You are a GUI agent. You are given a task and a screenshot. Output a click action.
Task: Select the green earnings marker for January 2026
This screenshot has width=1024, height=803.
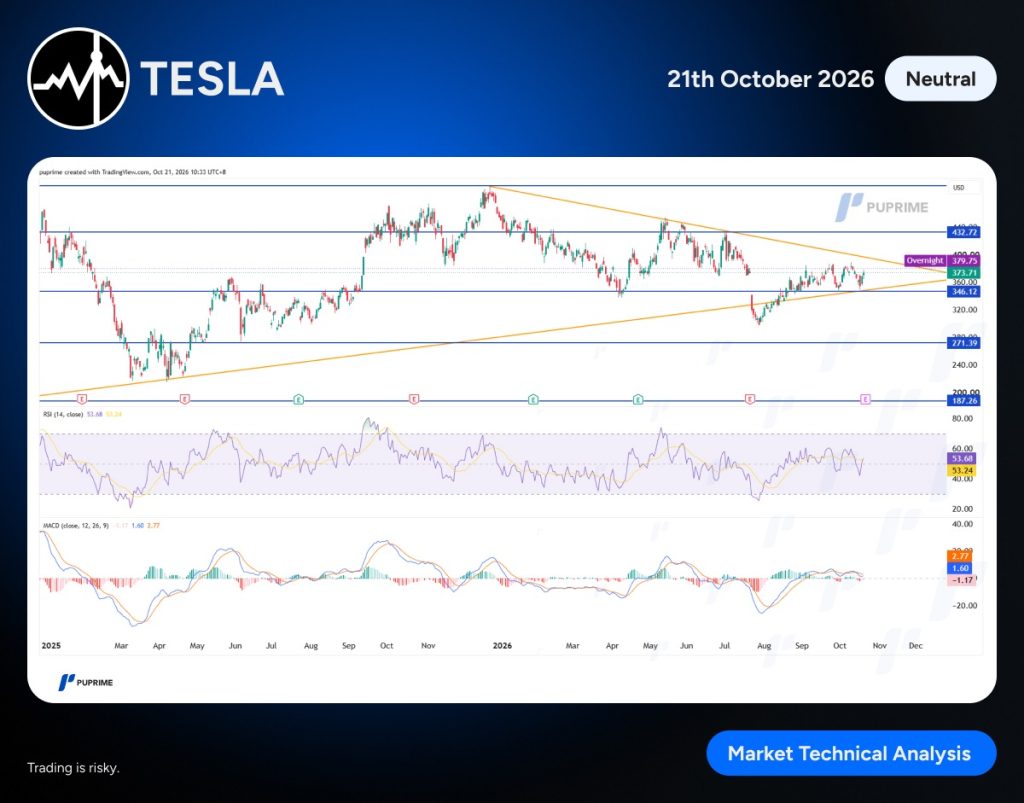[x=534, y=399]
